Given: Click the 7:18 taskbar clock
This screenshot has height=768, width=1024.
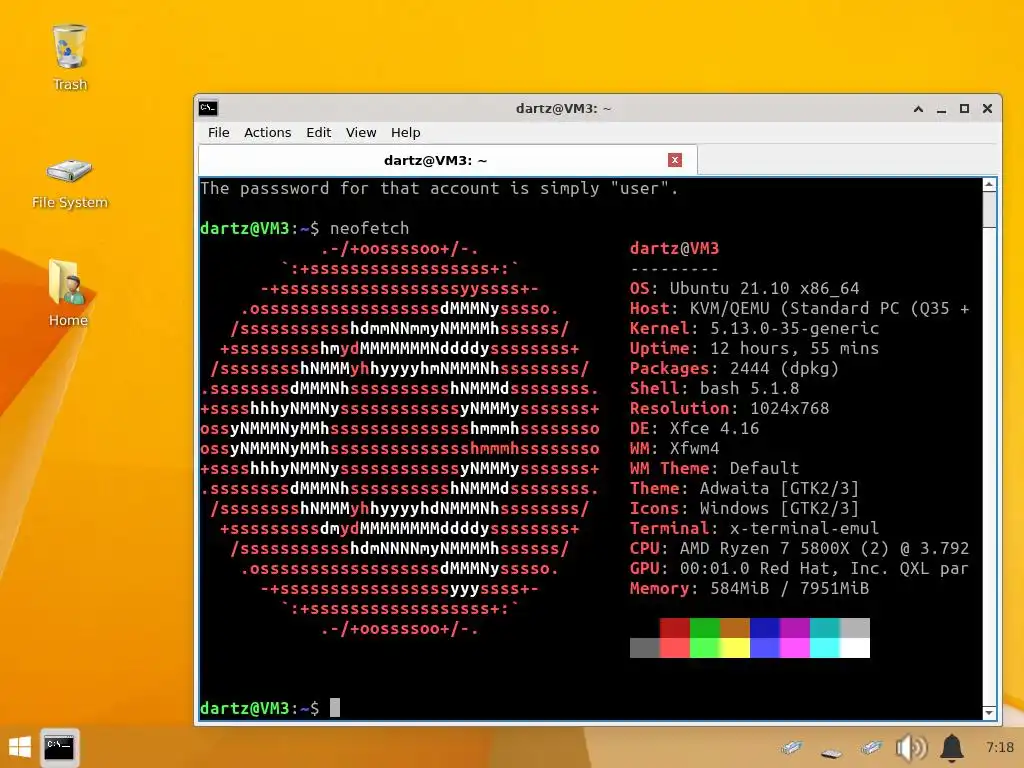Looking at the screenshot, I should [x=1000, y=747].
